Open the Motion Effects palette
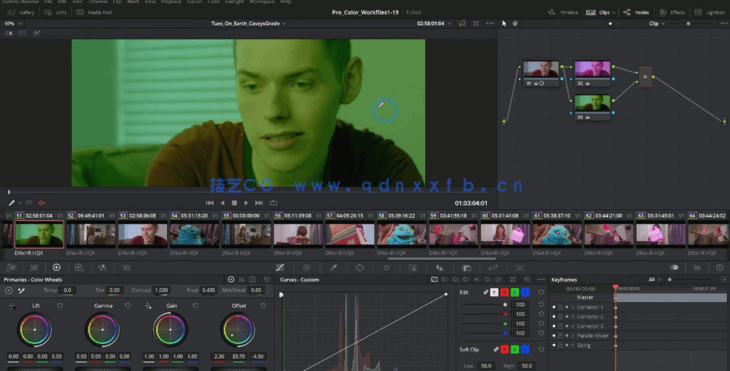Screen dimensions: 730x371 pos(126,268)
